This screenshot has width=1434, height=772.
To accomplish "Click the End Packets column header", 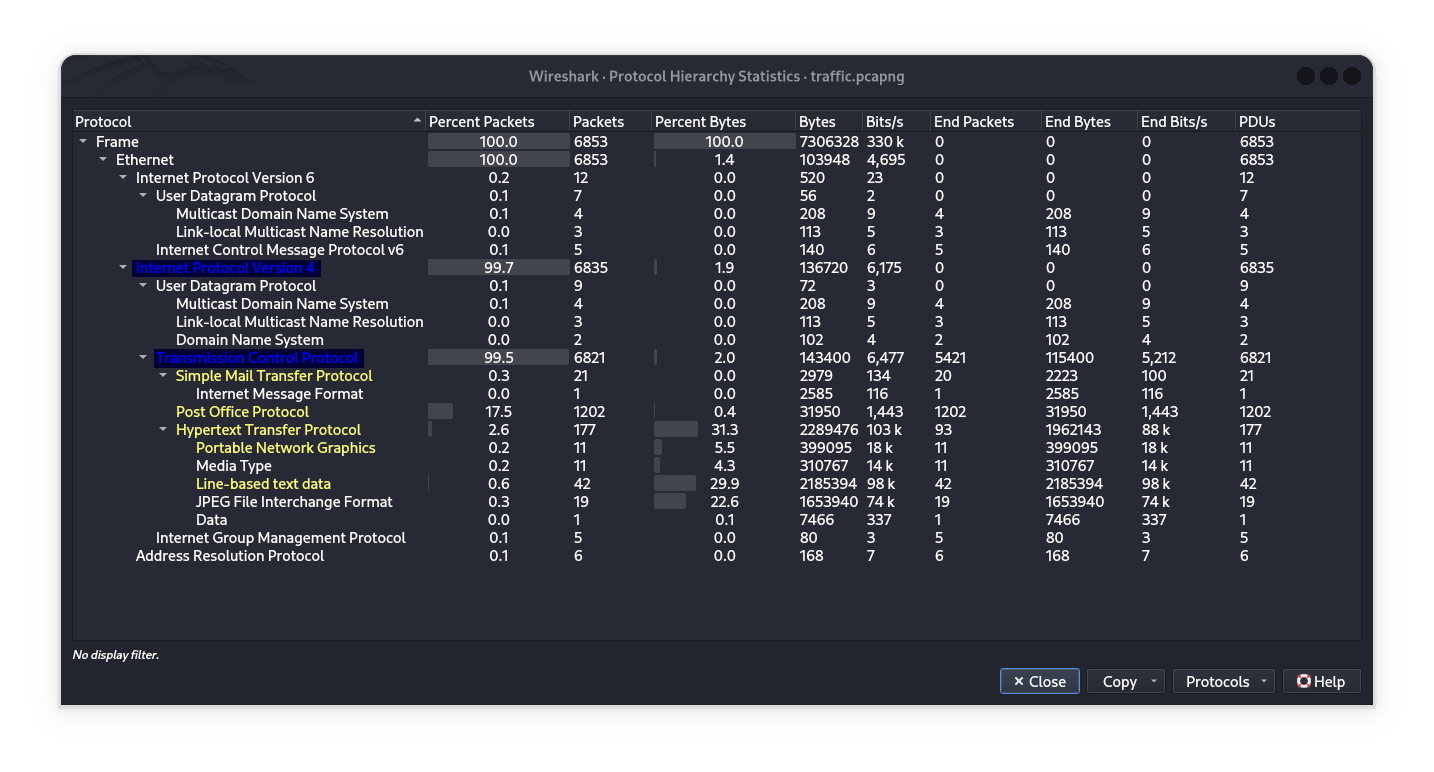I will [x=973, y=122].
